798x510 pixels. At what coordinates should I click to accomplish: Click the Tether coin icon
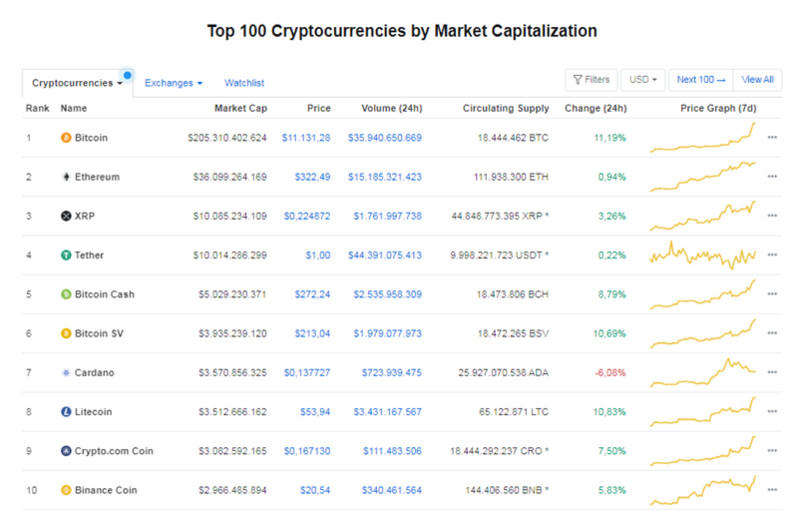pos(66,255)
